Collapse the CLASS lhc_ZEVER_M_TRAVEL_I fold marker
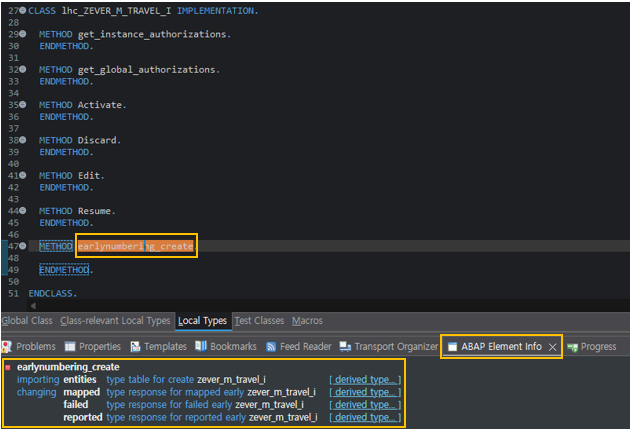The width and height of the screenshot is (630, 429). click(x=23, y=10)
